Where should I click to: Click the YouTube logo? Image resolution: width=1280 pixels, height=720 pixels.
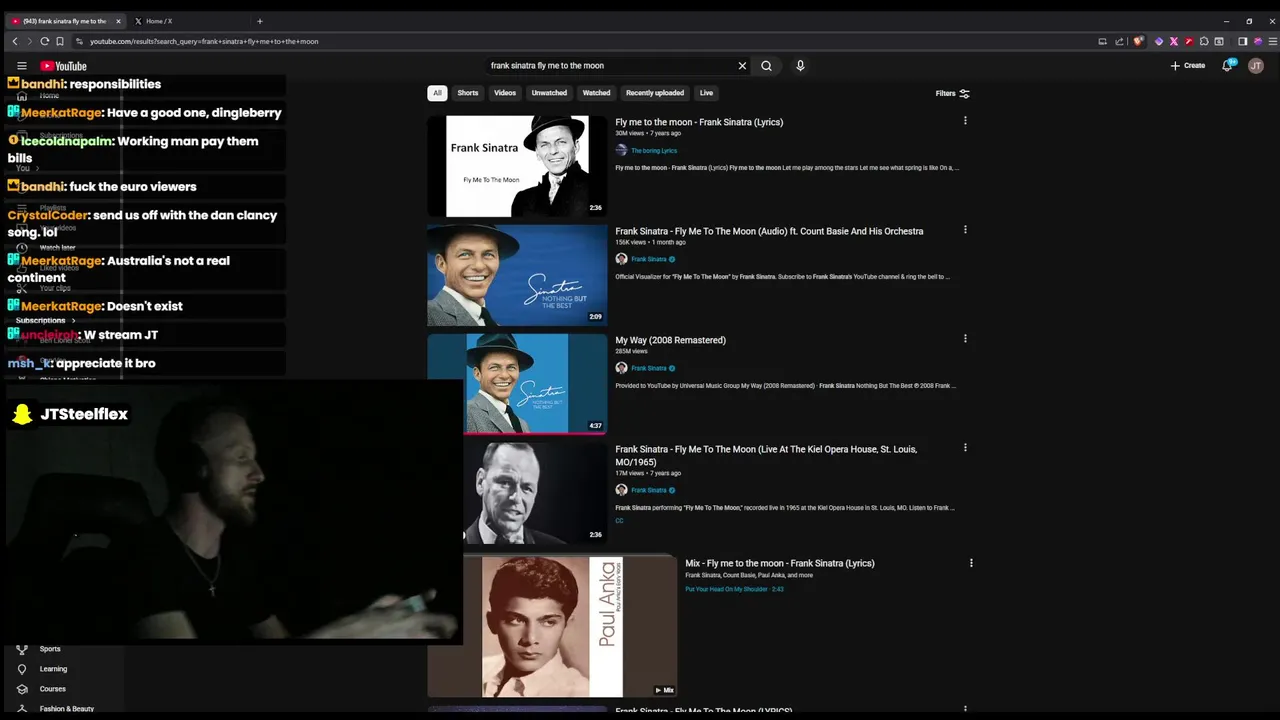[x=63, y=66]
